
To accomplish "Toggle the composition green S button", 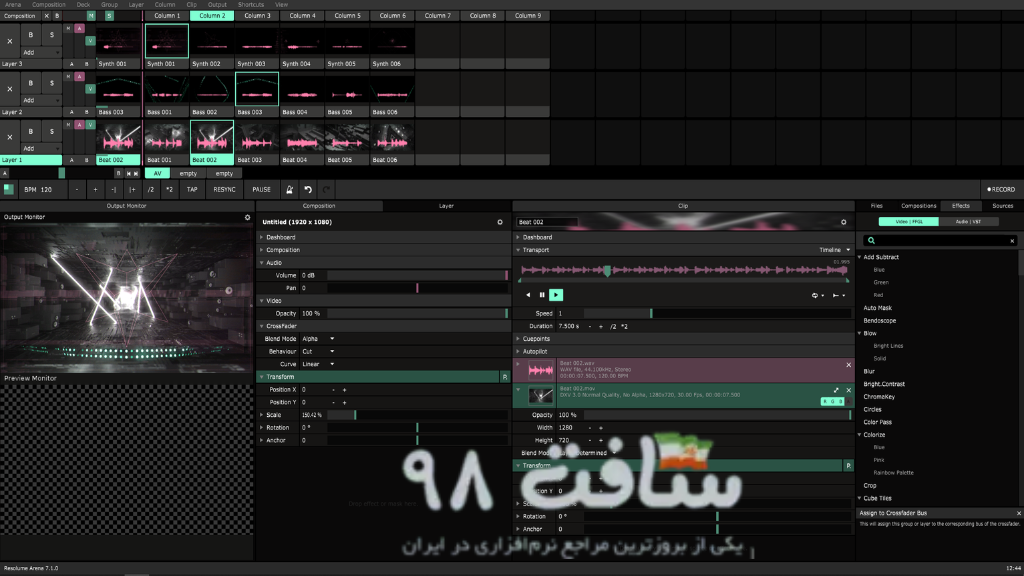I will 109,16.
